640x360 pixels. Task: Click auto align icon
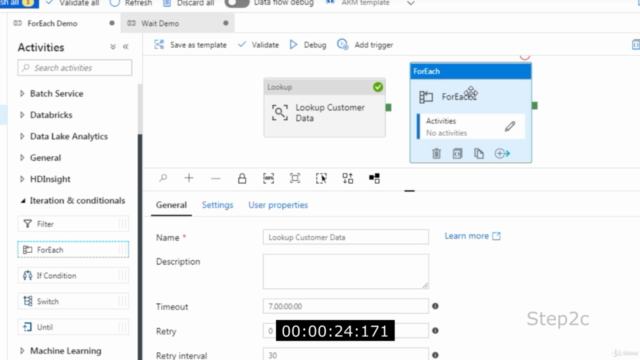point(348,178)
